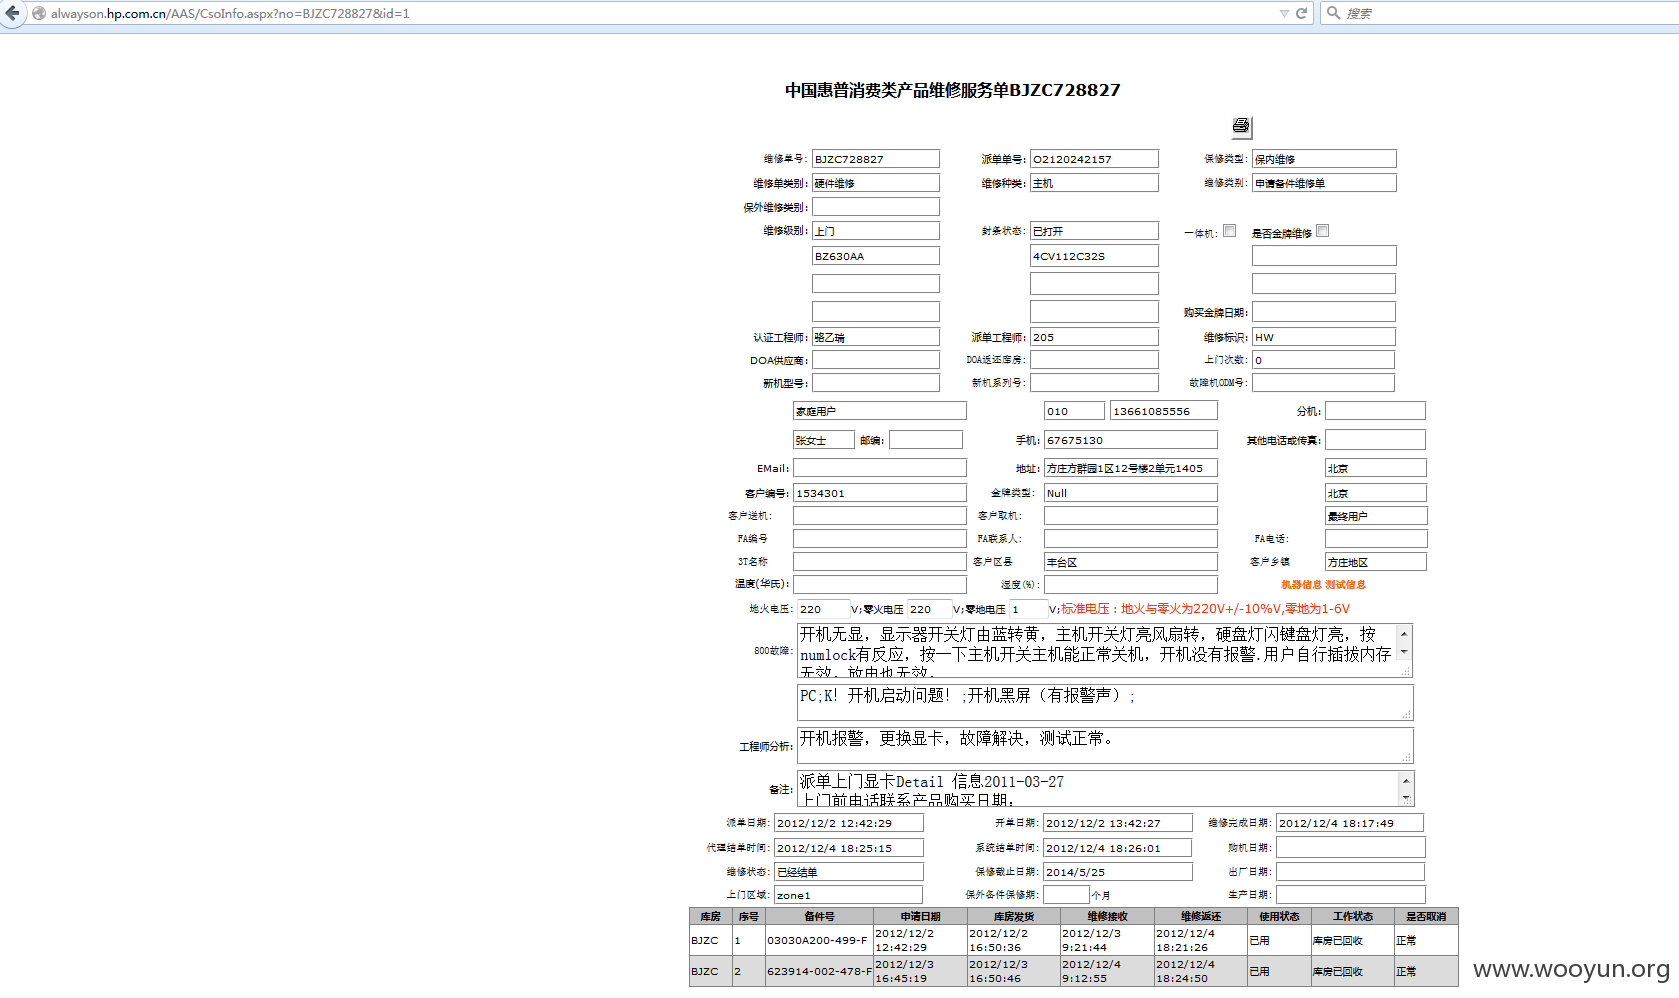Image resolution: width=1679 pixels, height=998 pixels.
Task: Click the up arrow in 800故障 textarea
Action: coord(1404,634)
